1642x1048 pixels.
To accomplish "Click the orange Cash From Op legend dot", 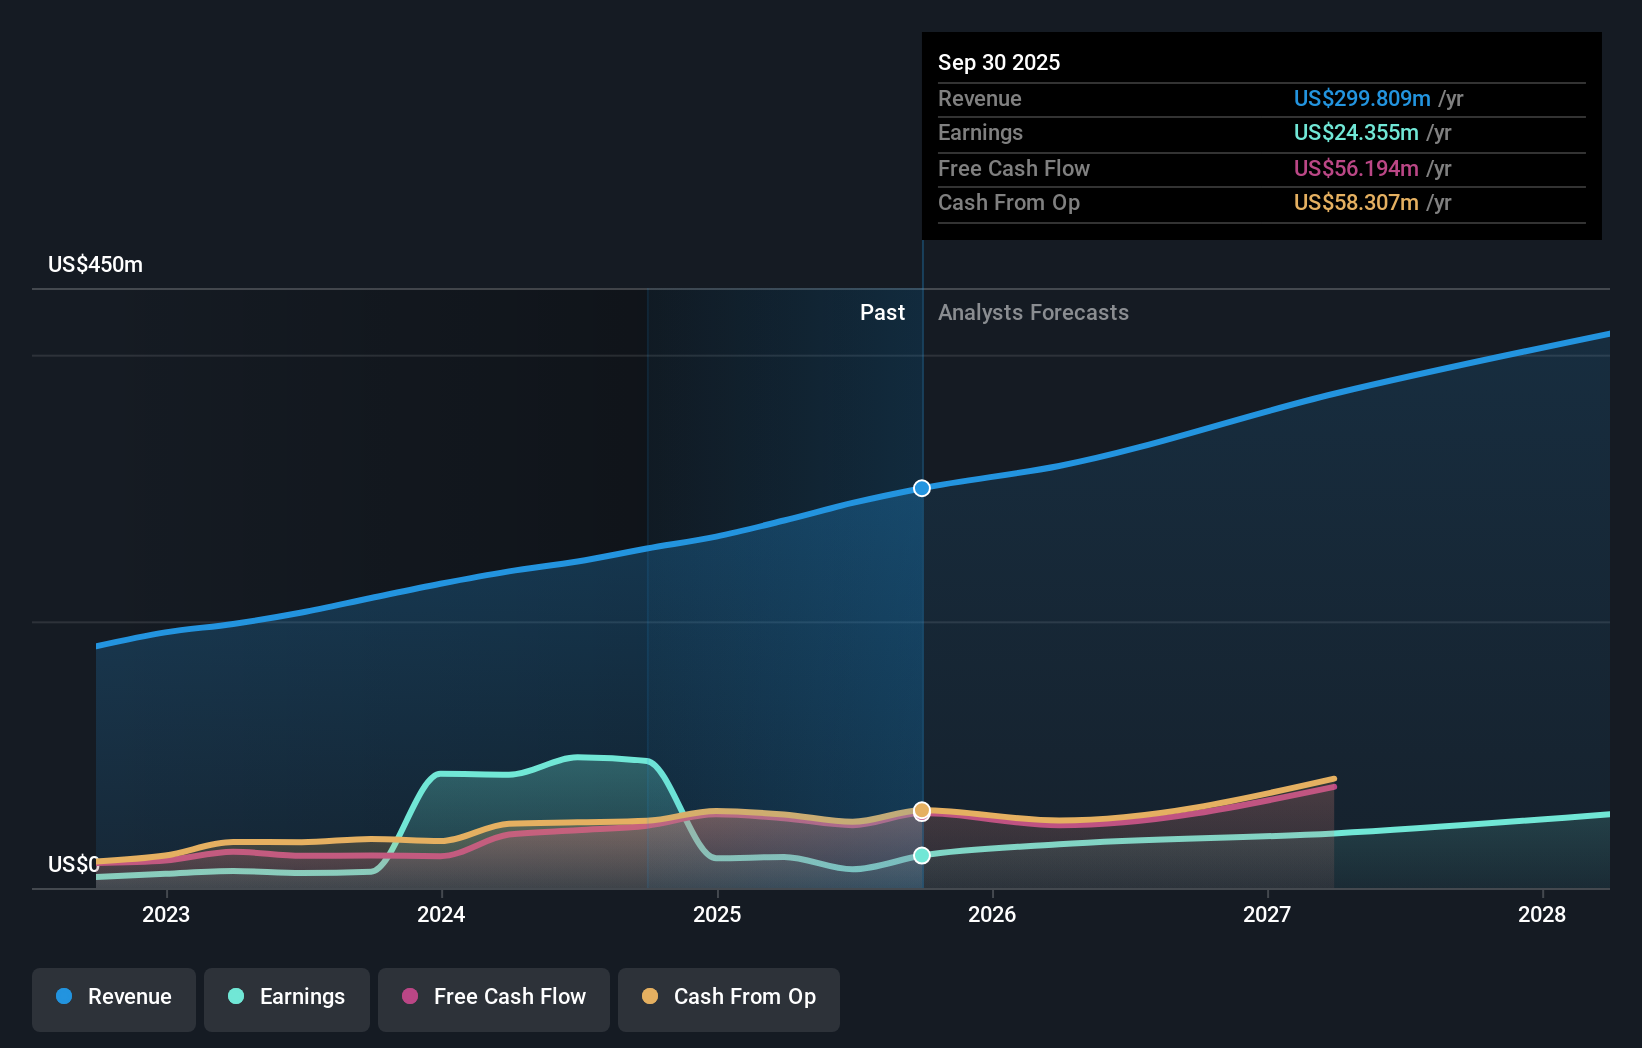I will [x=651, y=997].
